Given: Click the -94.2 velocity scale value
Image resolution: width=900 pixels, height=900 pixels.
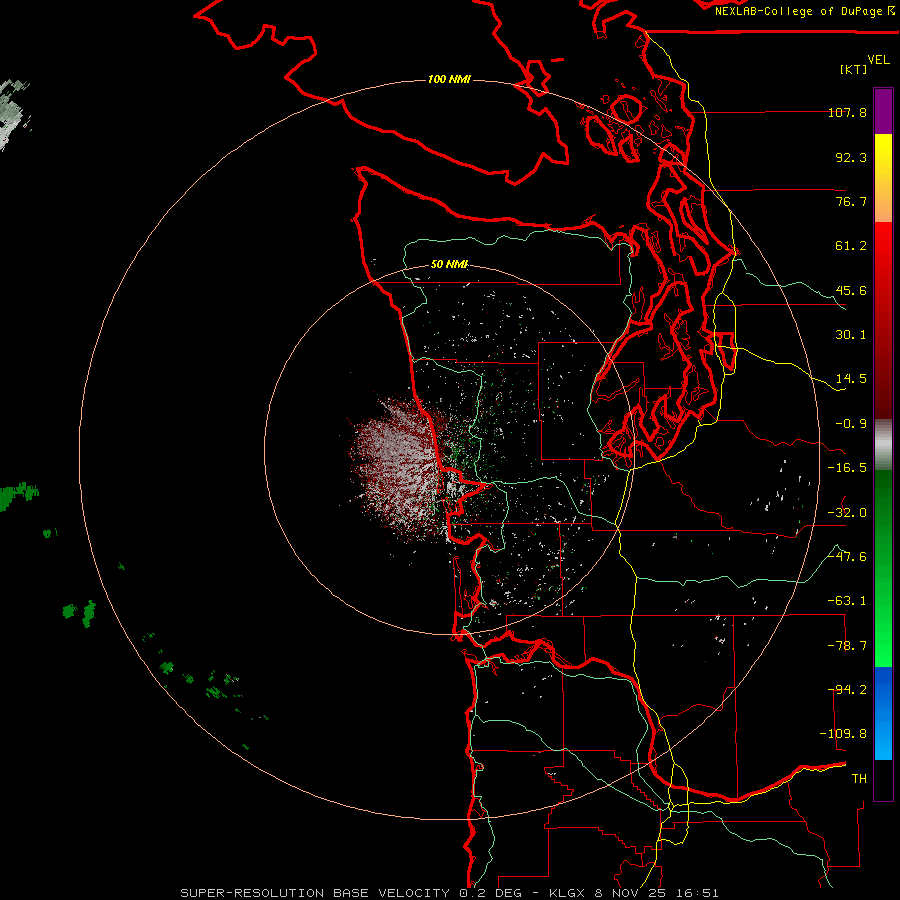Looking at the screenshot, I should [847, 690].
